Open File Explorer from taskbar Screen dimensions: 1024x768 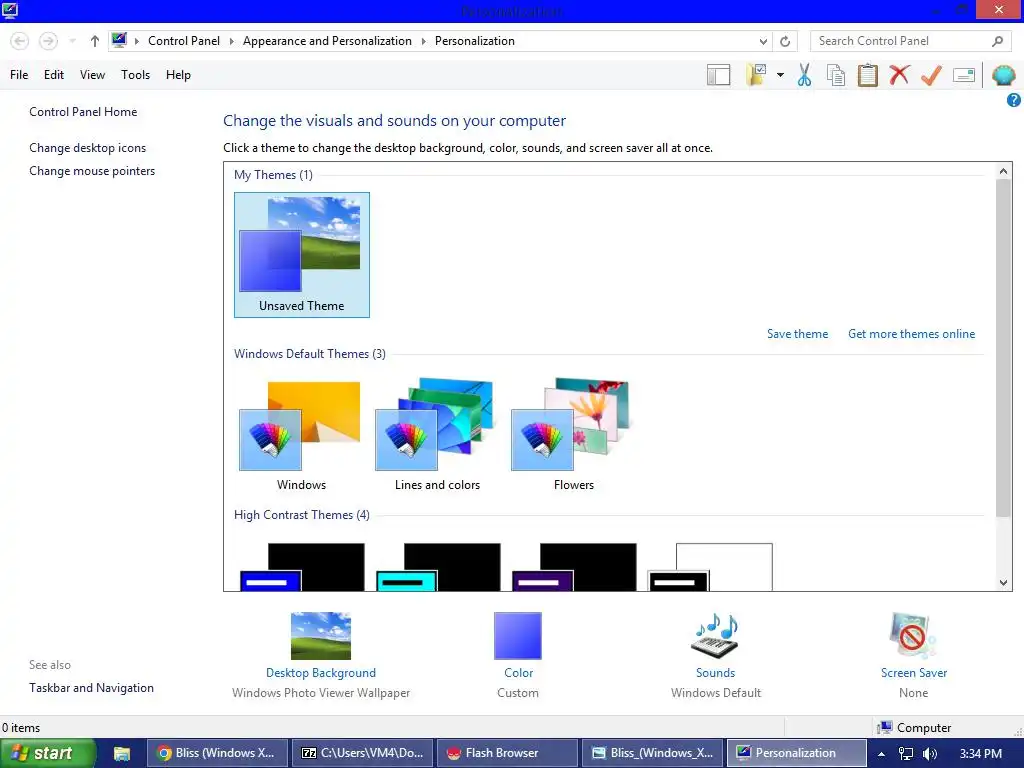121,754
